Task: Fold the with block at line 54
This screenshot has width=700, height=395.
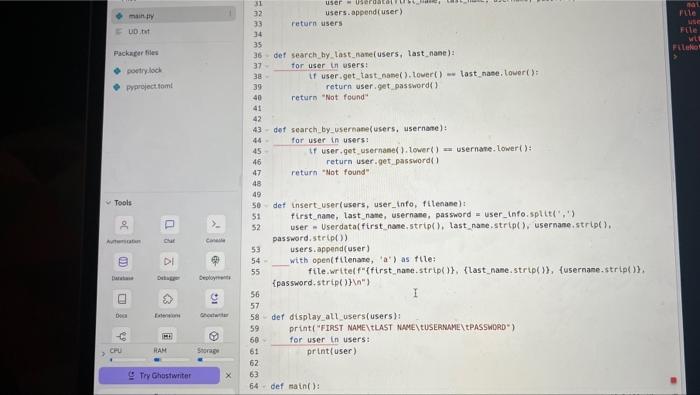Action: click(x=267, y=261)
